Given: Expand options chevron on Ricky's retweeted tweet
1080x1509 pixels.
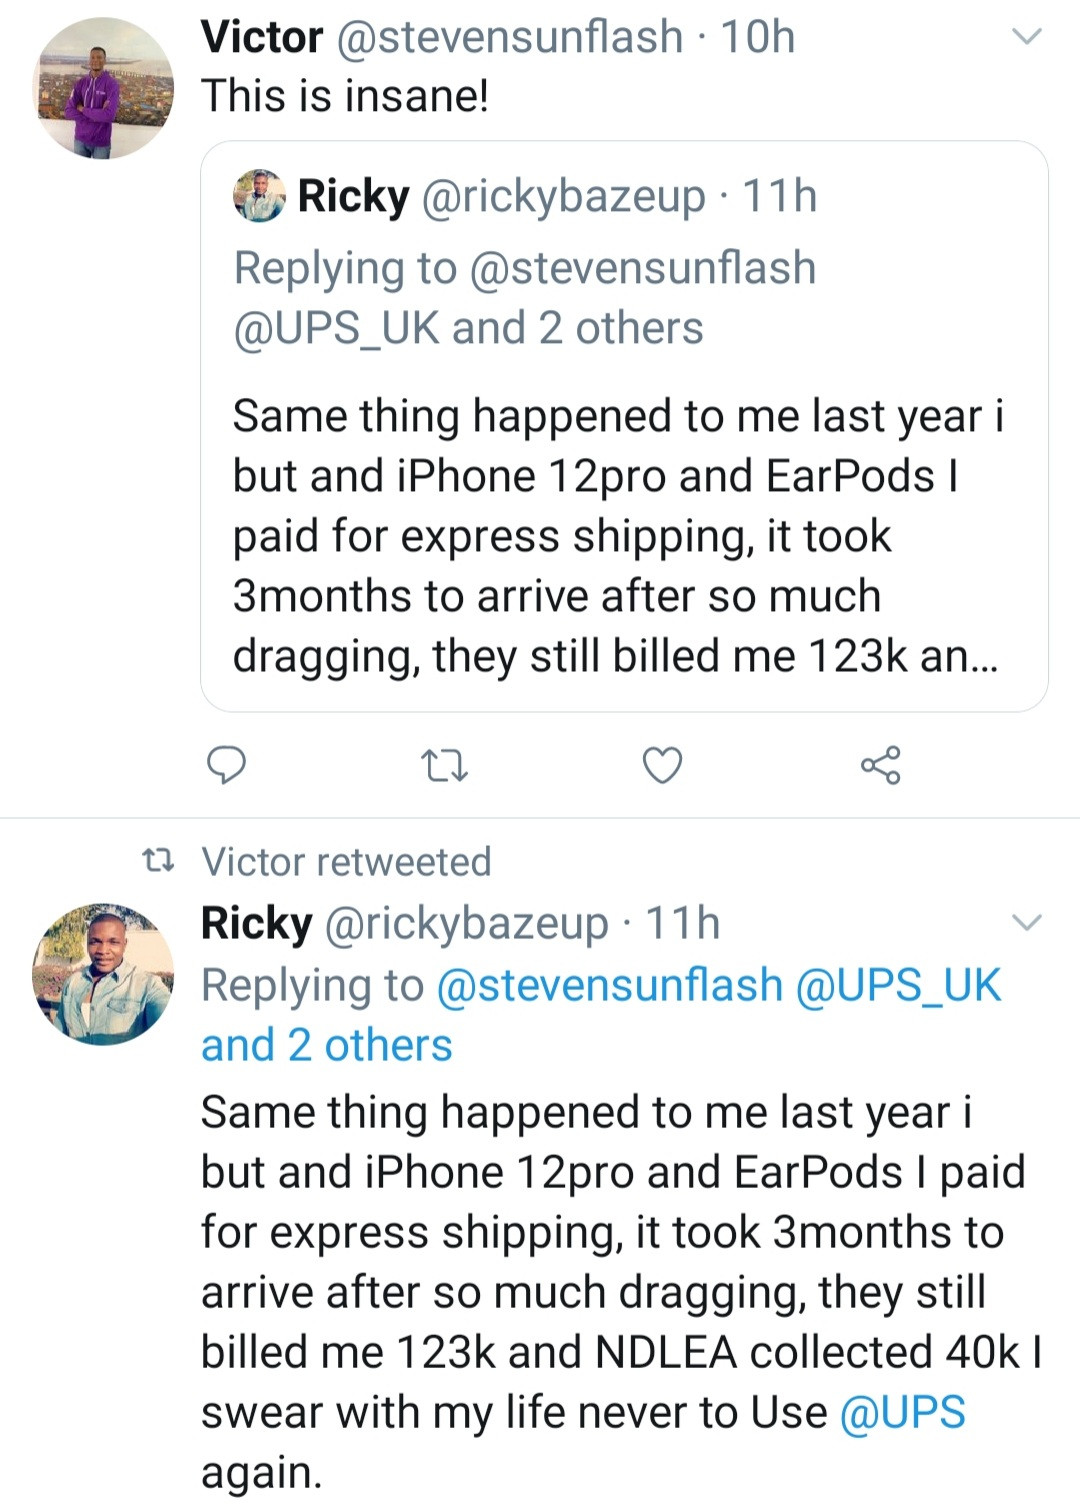Looking at the screenshot, I should (x=1027, y=922).
